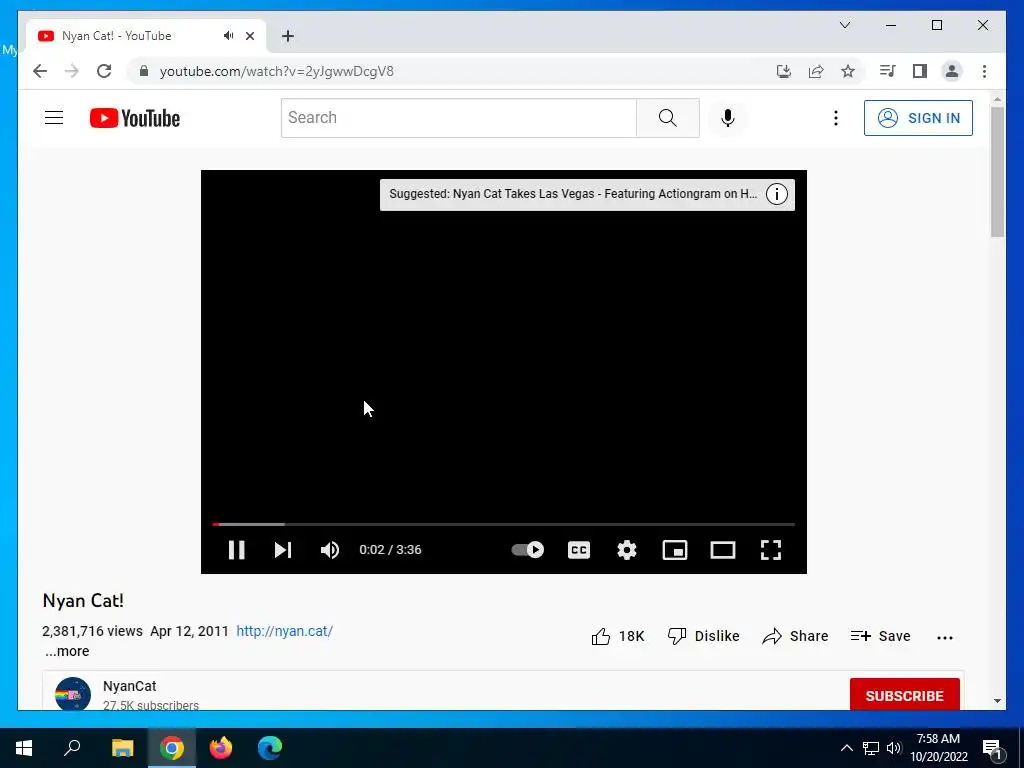This screenshot has width=1024, height=768.
Task: Open video settings gear
Action: [x=627, y=550]
